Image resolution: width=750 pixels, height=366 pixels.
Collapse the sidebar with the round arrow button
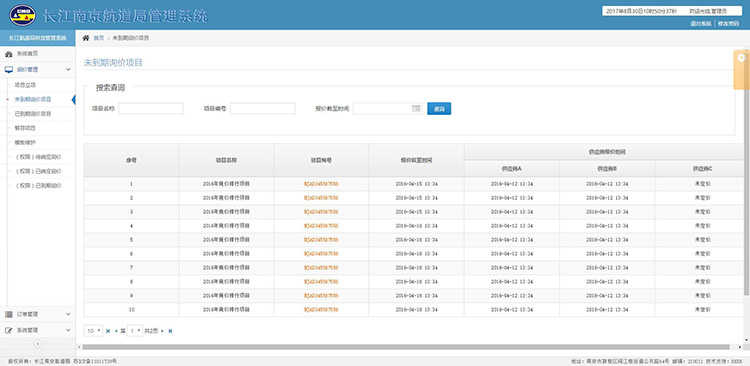[38, 344]
